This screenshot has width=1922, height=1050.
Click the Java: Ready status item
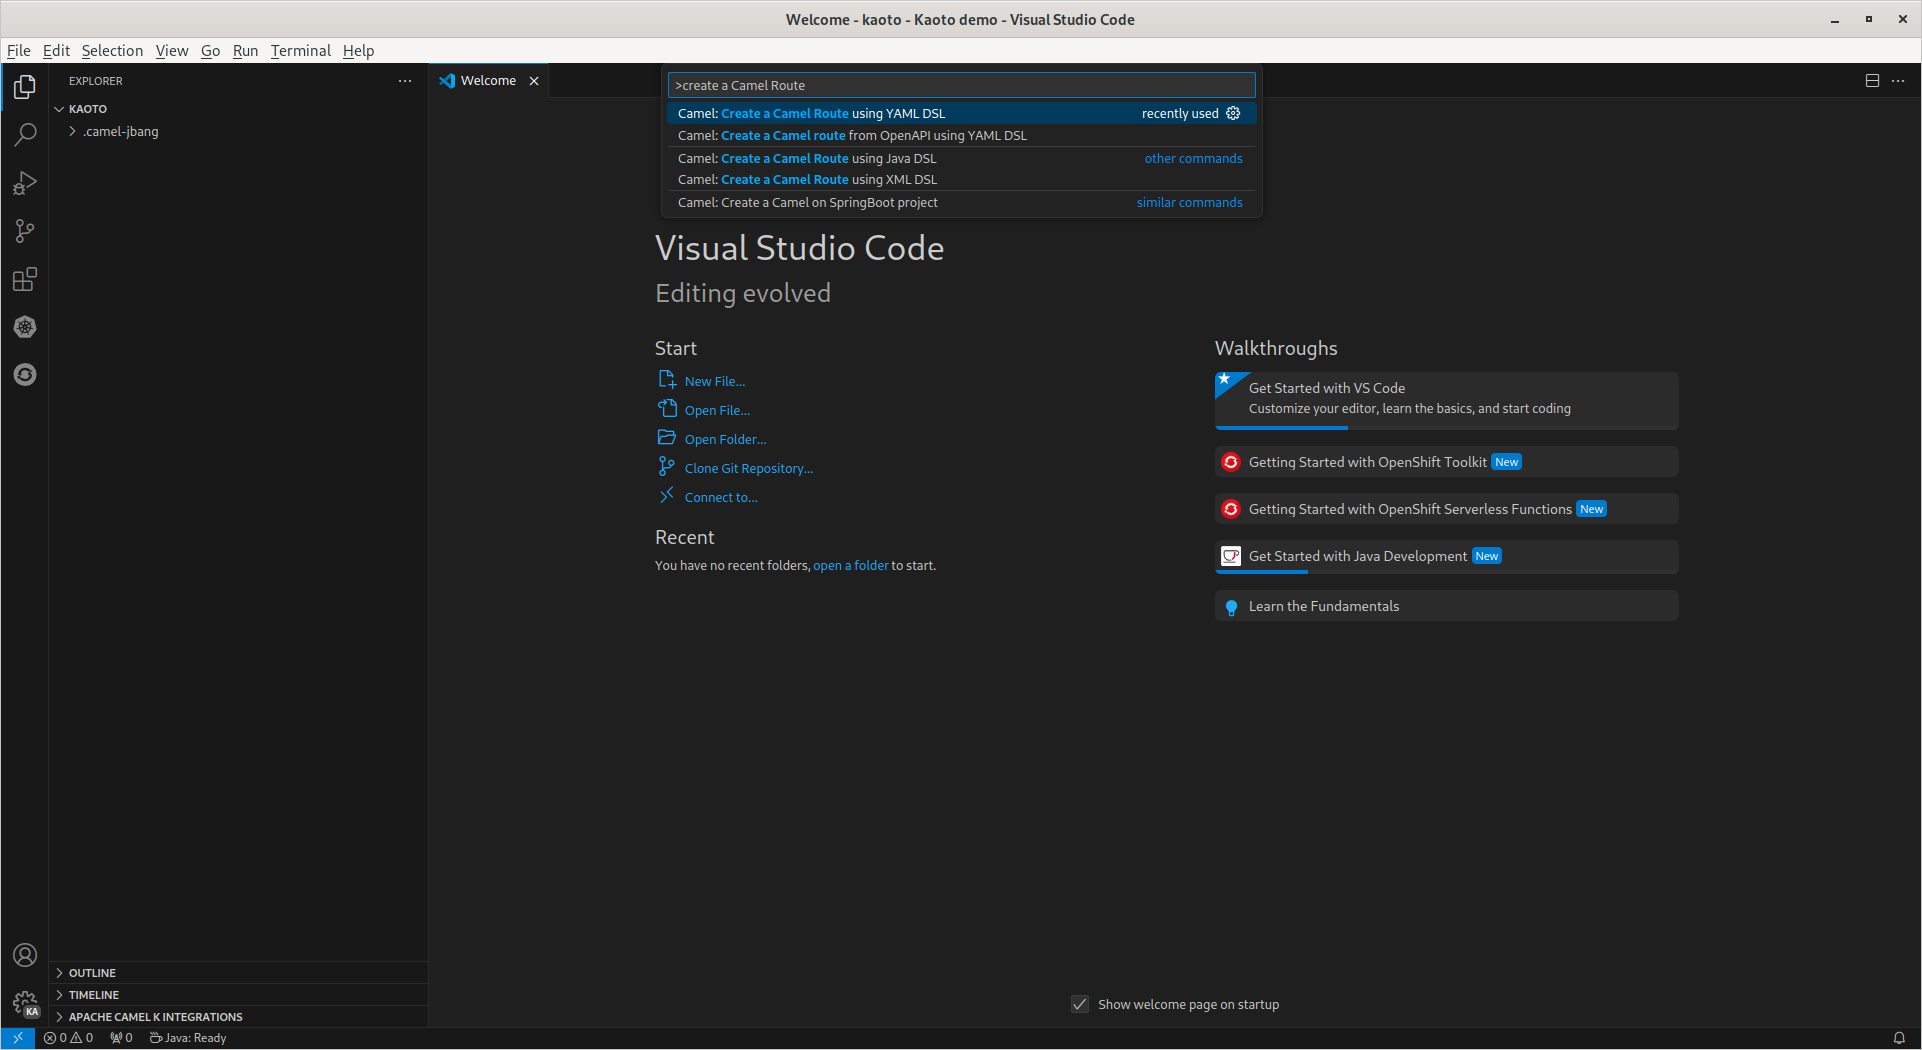point(188,1038)
